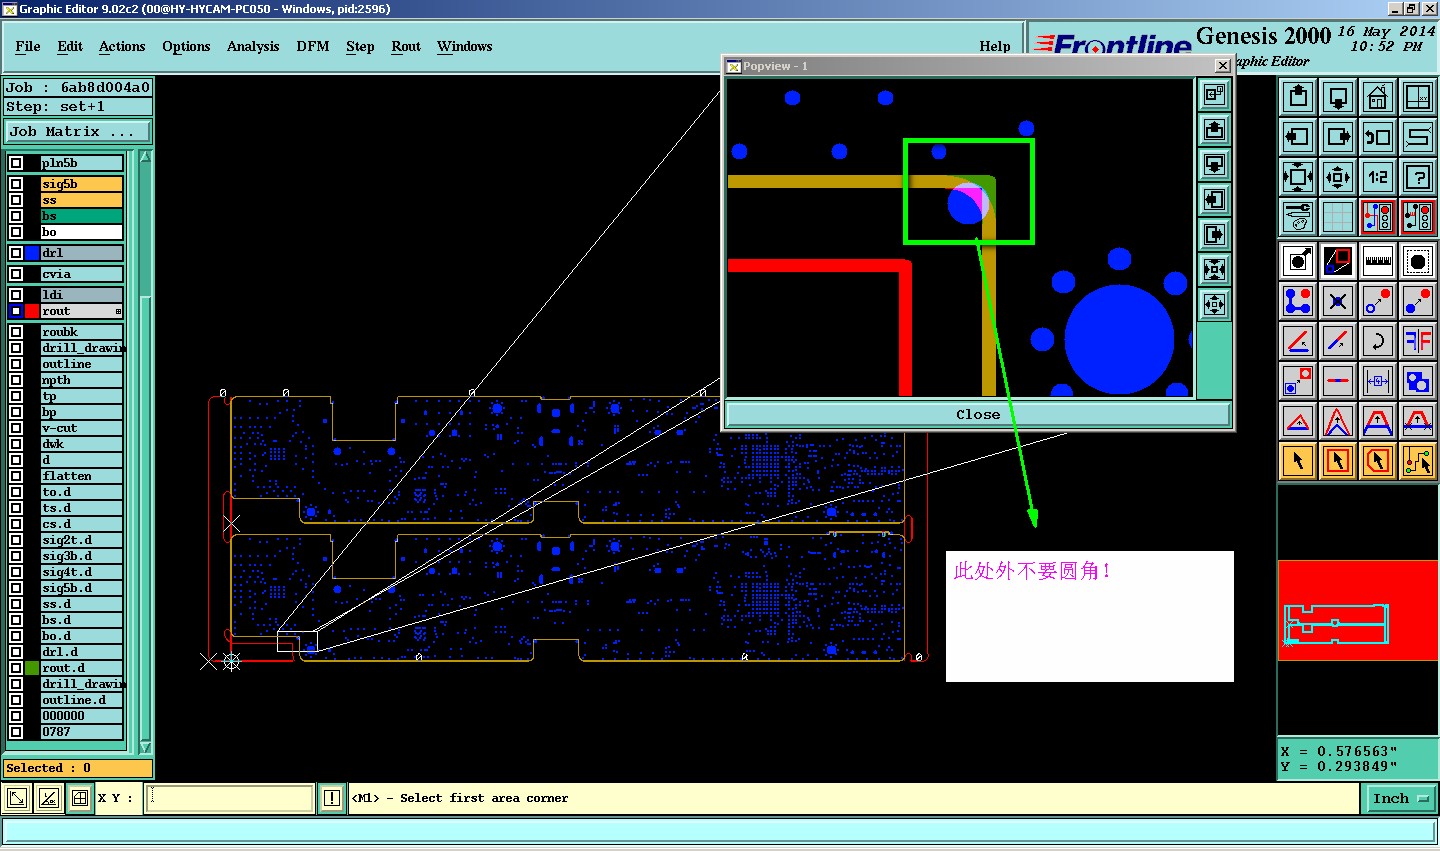
Task: Click the blue color swatch of drl layer
Action: 32,253
